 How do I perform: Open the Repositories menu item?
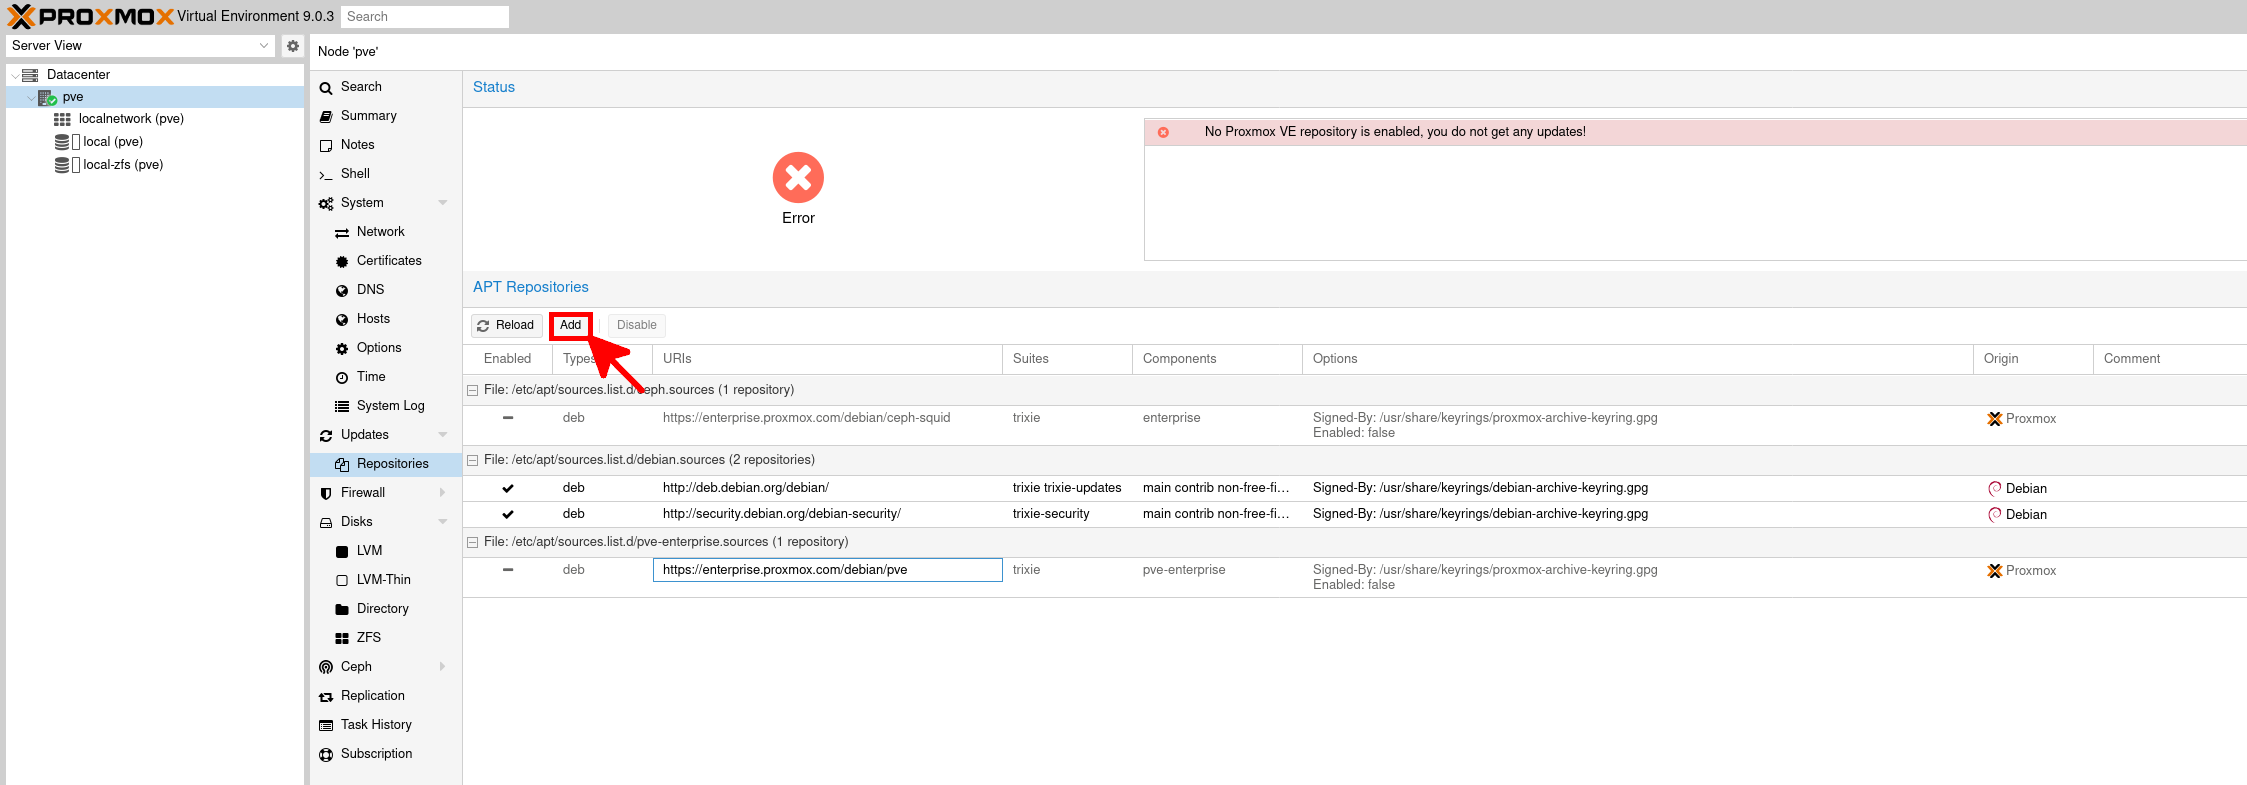[385, 464]
